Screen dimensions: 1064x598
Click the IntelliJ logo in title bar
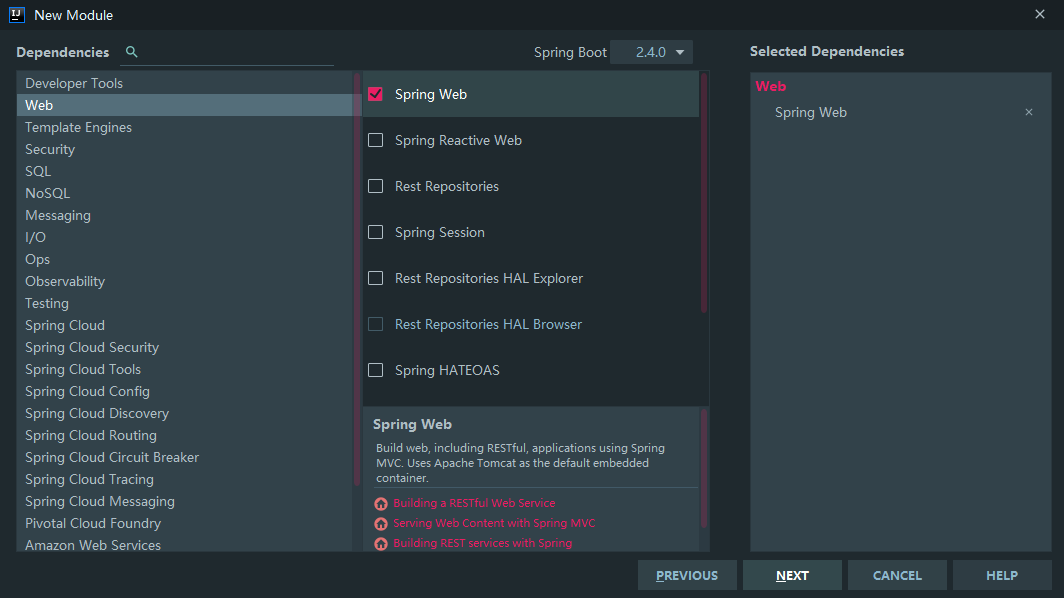point(17,15)
